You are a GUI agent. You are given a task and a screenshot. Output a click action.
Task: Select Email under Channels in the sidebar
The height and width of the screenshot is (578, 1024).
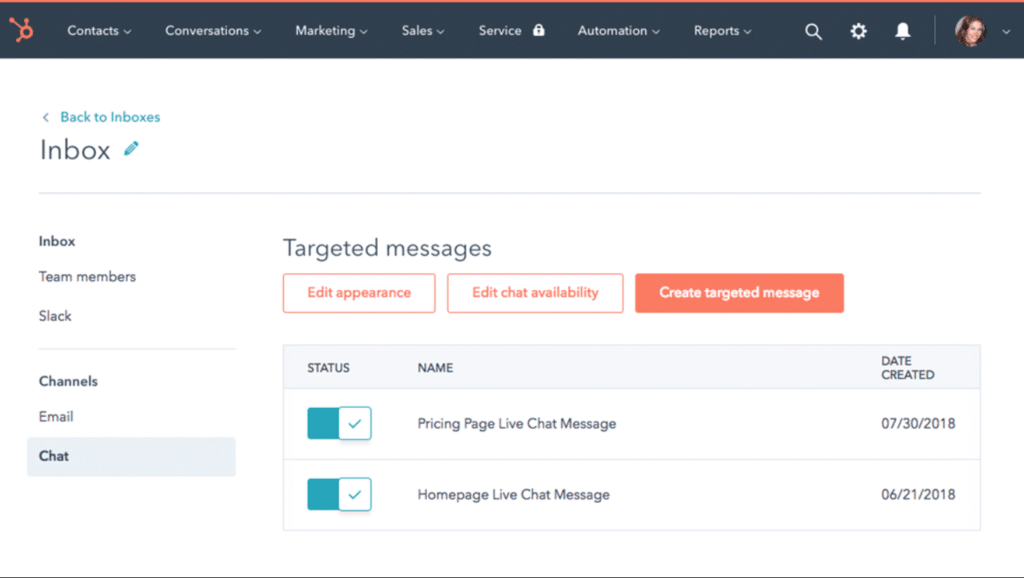point(56,416)
